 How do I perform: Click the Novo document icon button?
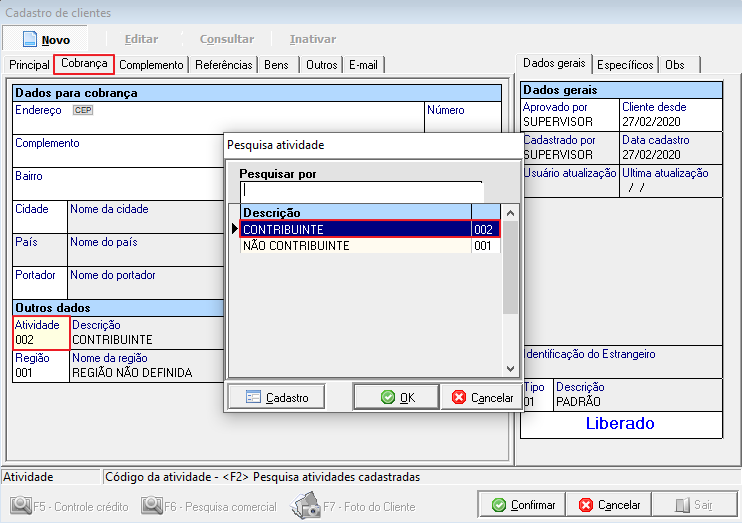click(x=45, y=39)
